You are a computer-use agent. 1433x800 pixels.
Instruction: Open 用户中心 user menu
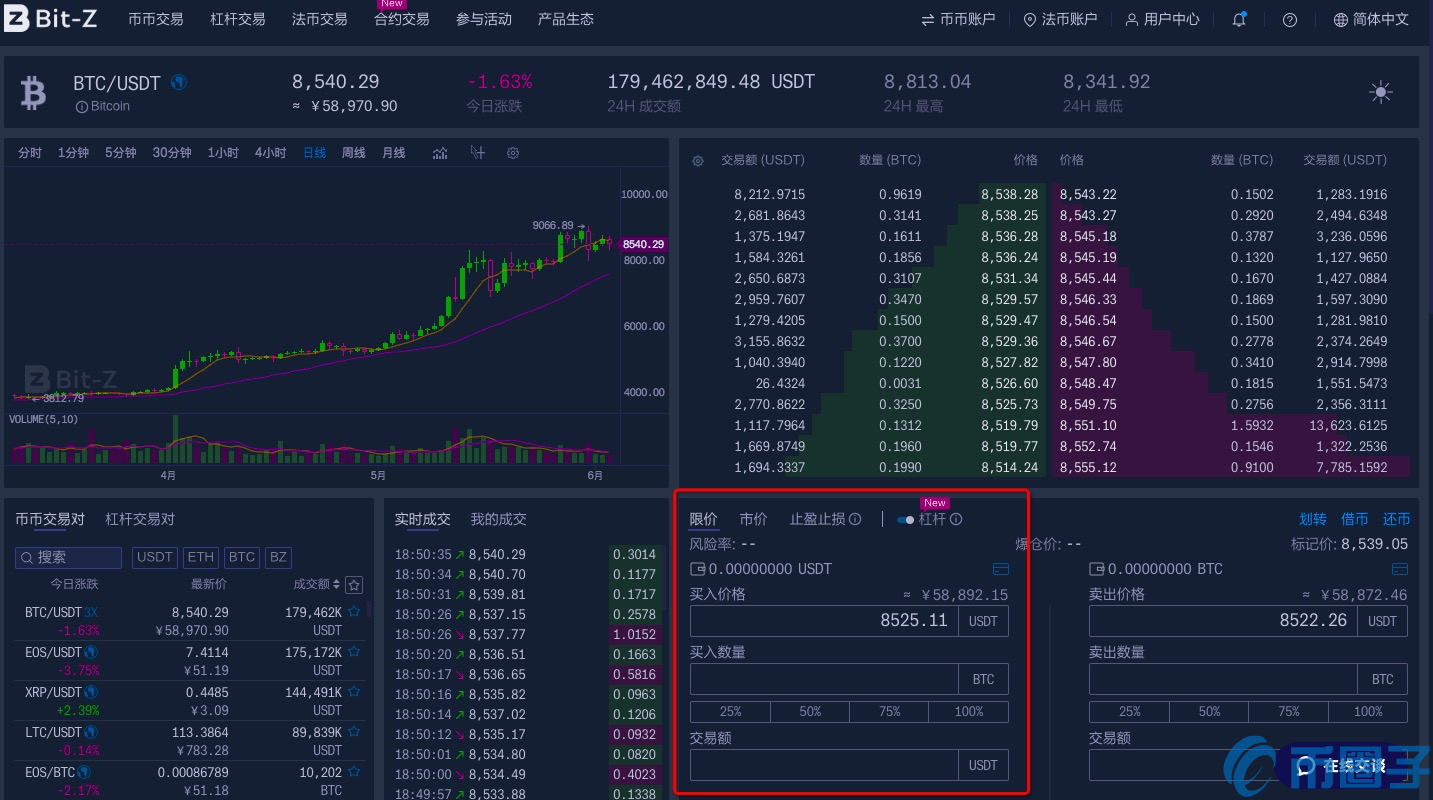1162,19
